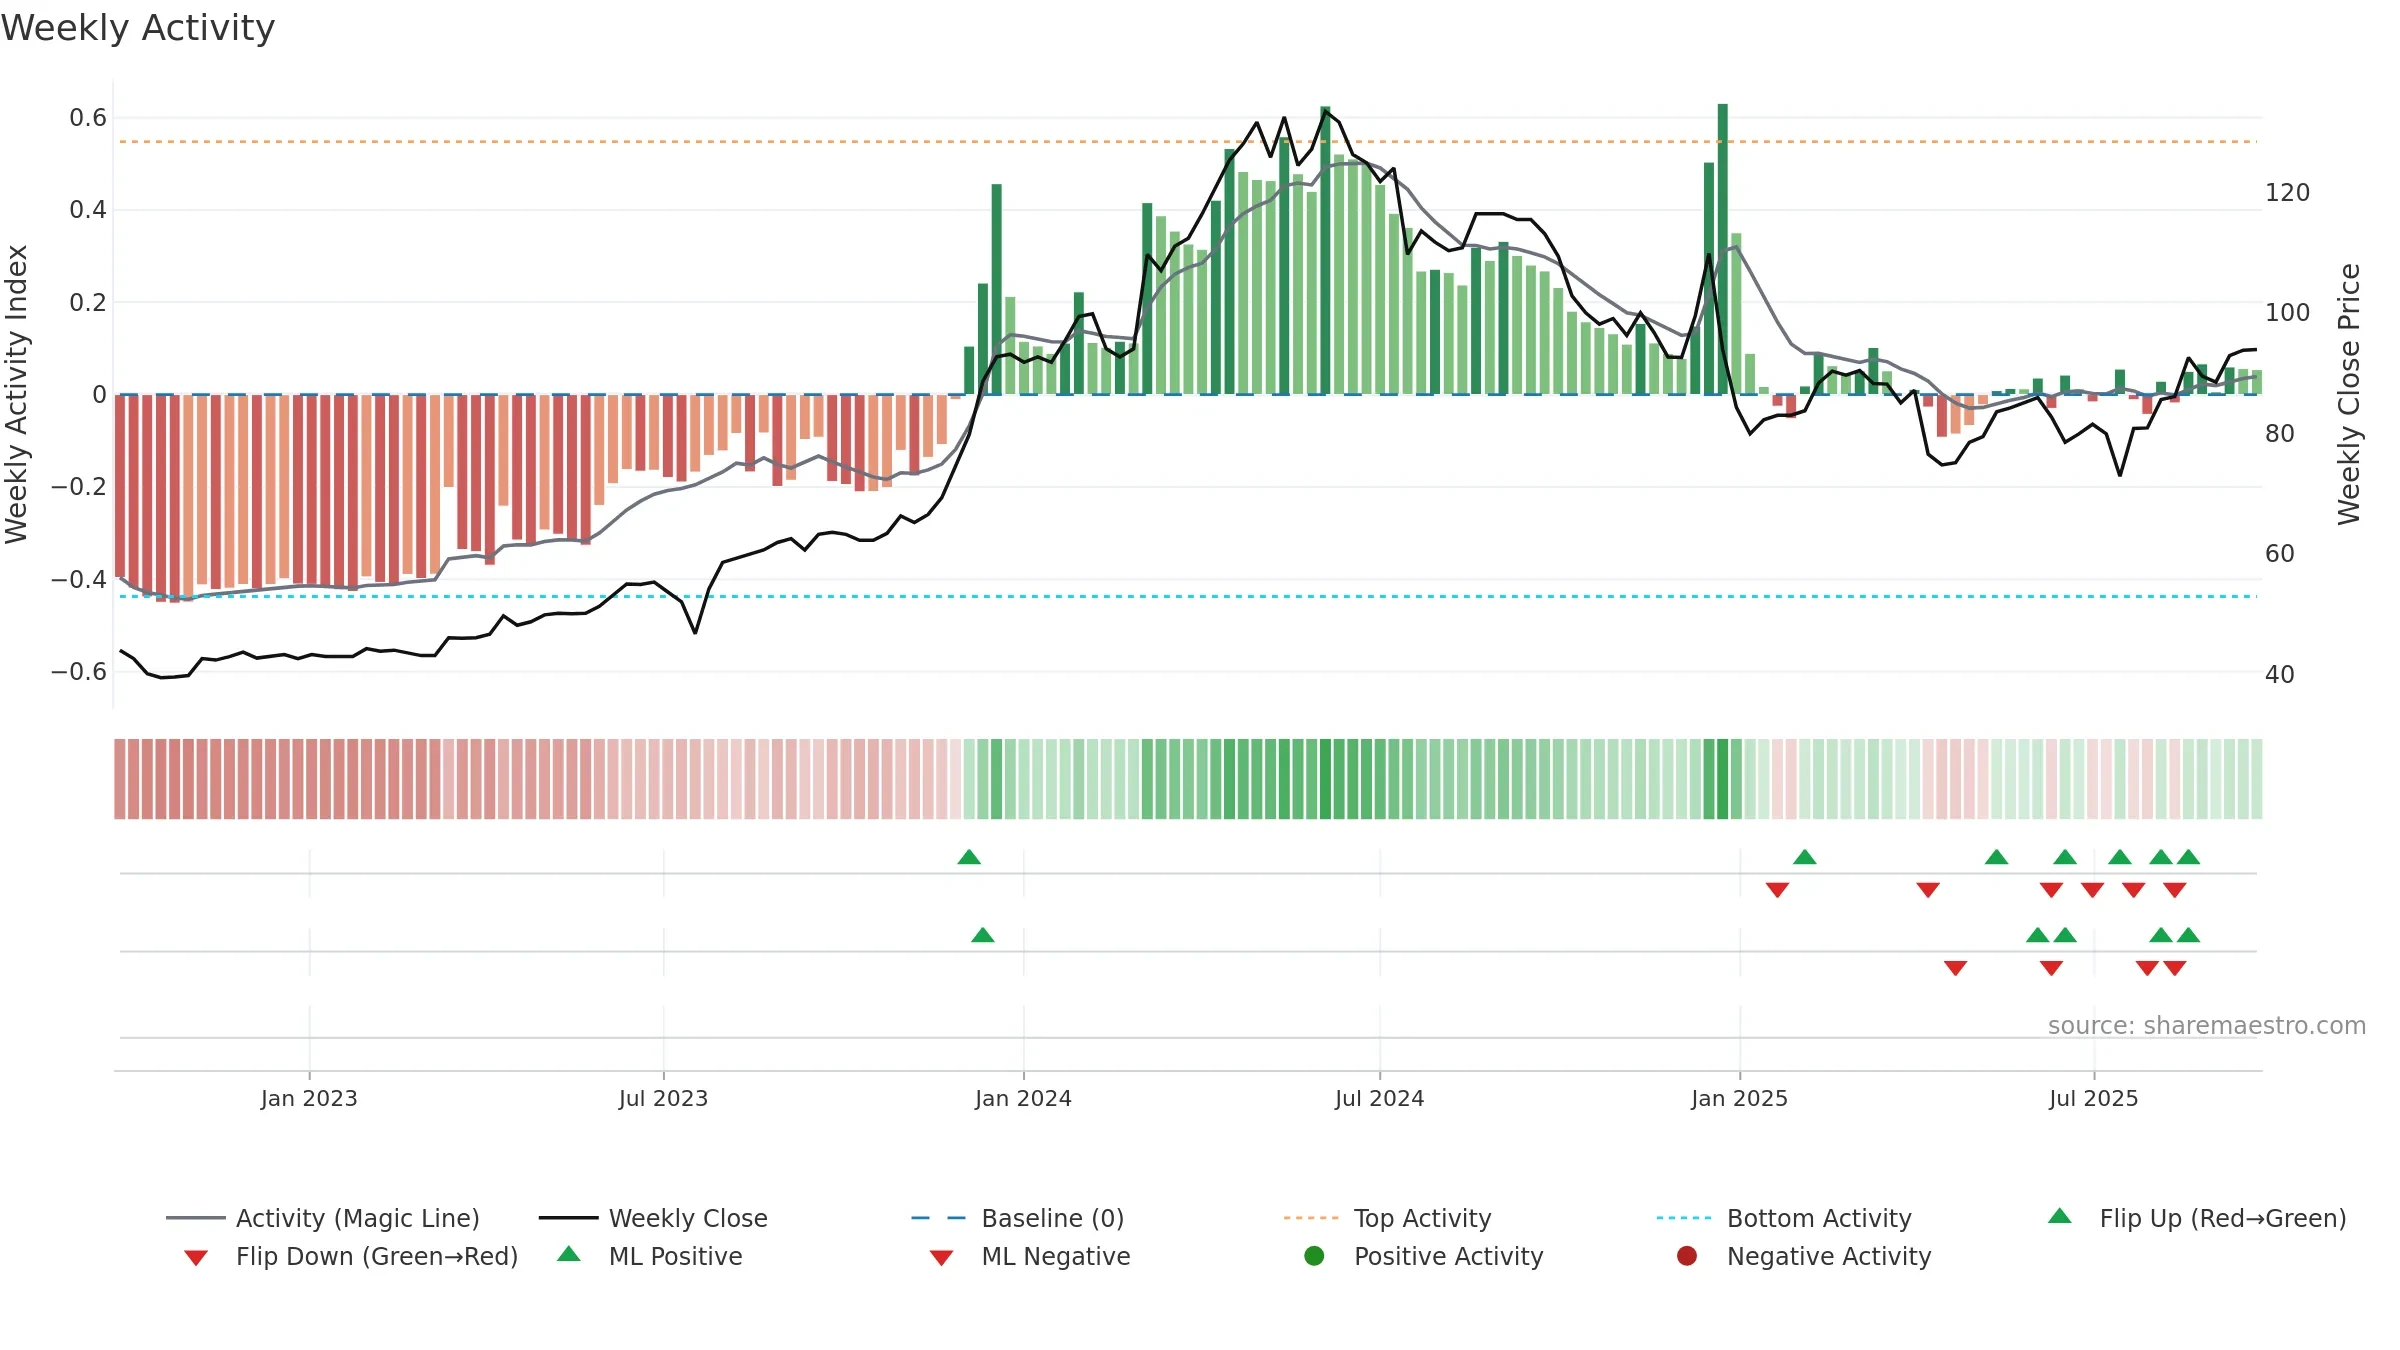Click the Jul 2024 axis label
The height and width of the screenshot is (1350, 2400).
pos(1379,1098)
